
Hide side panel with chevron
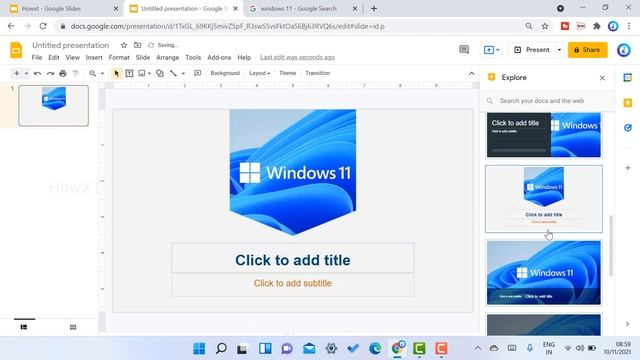click(627, 324)
